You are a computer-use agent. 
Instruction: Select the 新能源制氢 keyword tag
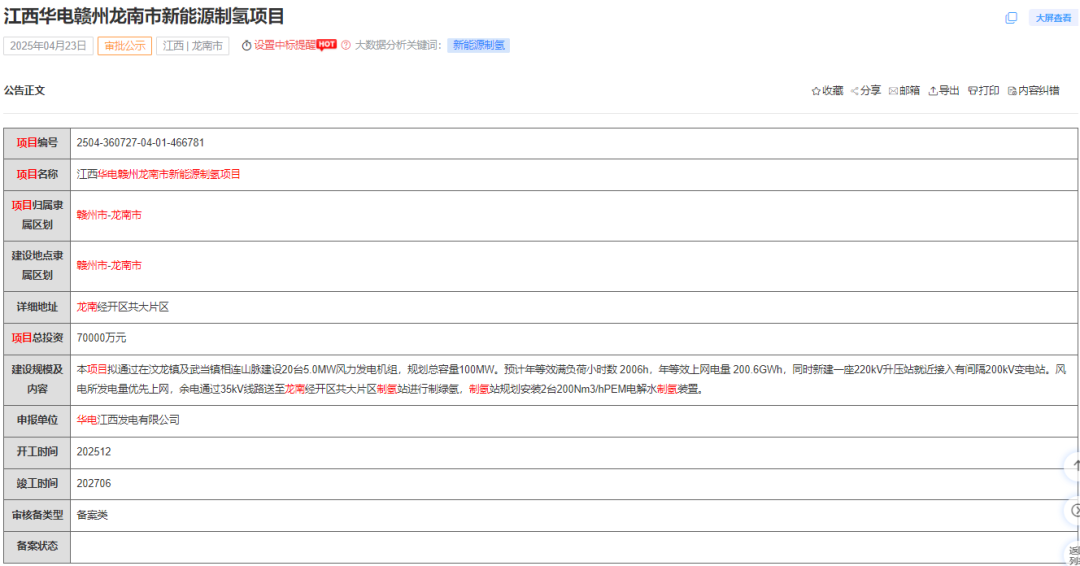(479, 45)
